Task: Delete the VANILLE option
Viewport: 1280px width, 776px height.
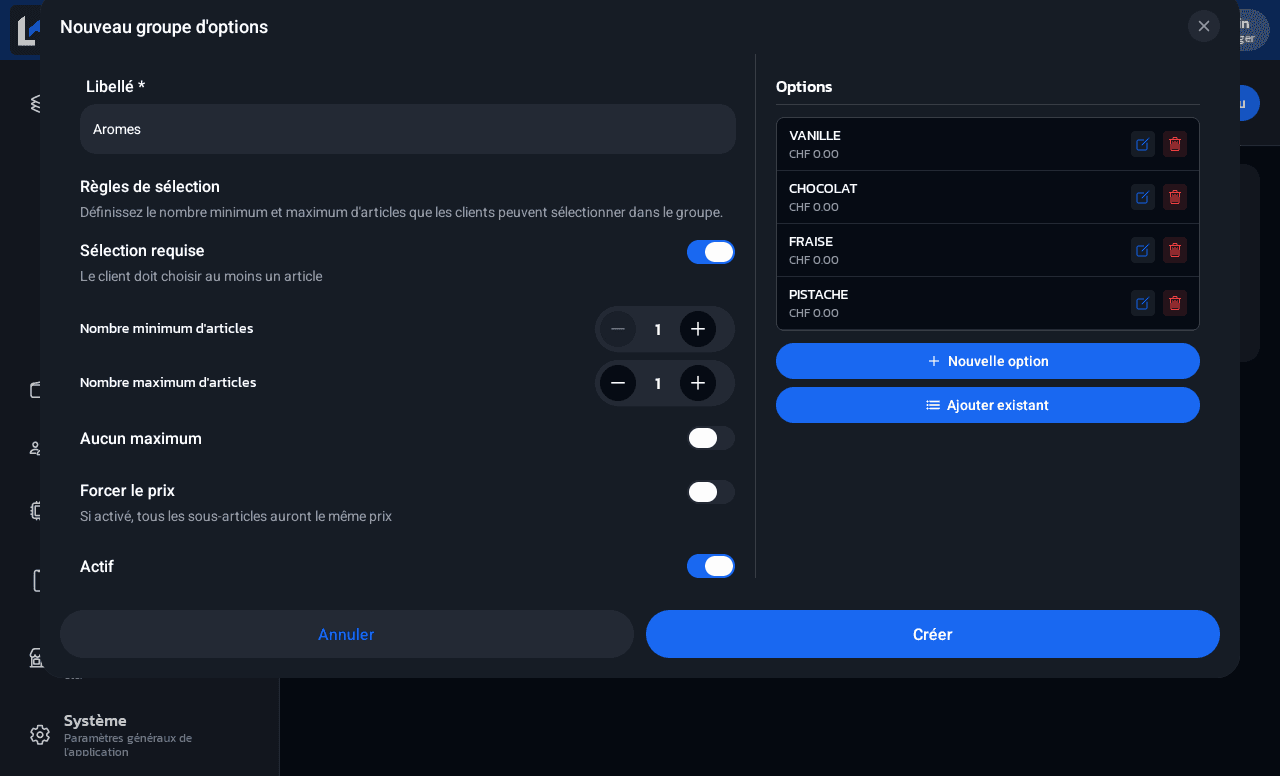Action: pos(1175,144)
